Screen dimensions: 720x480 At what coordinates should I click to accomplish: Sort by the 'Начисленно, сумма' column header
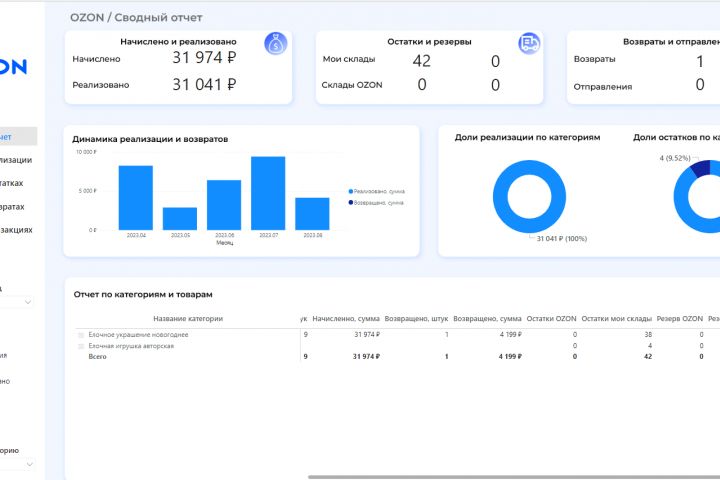coord(346,318)
